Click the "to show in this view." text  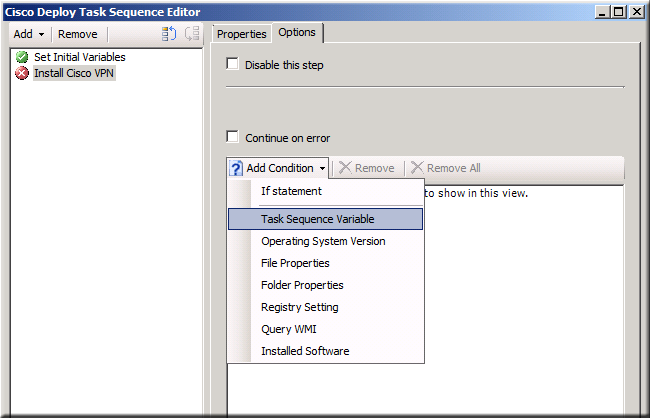tap(476, 193)
